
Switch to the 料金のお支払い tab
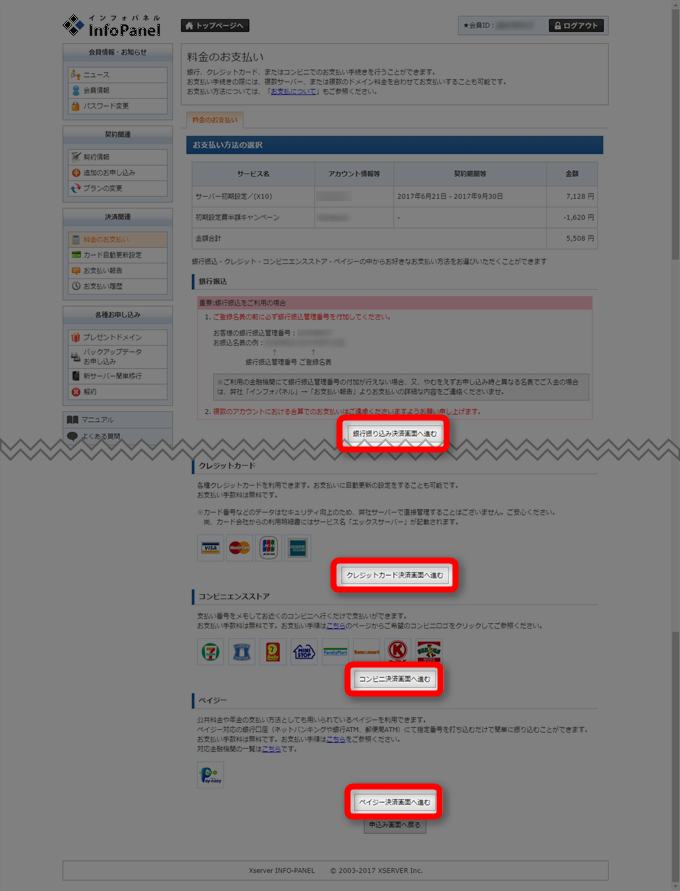[215, 120]
